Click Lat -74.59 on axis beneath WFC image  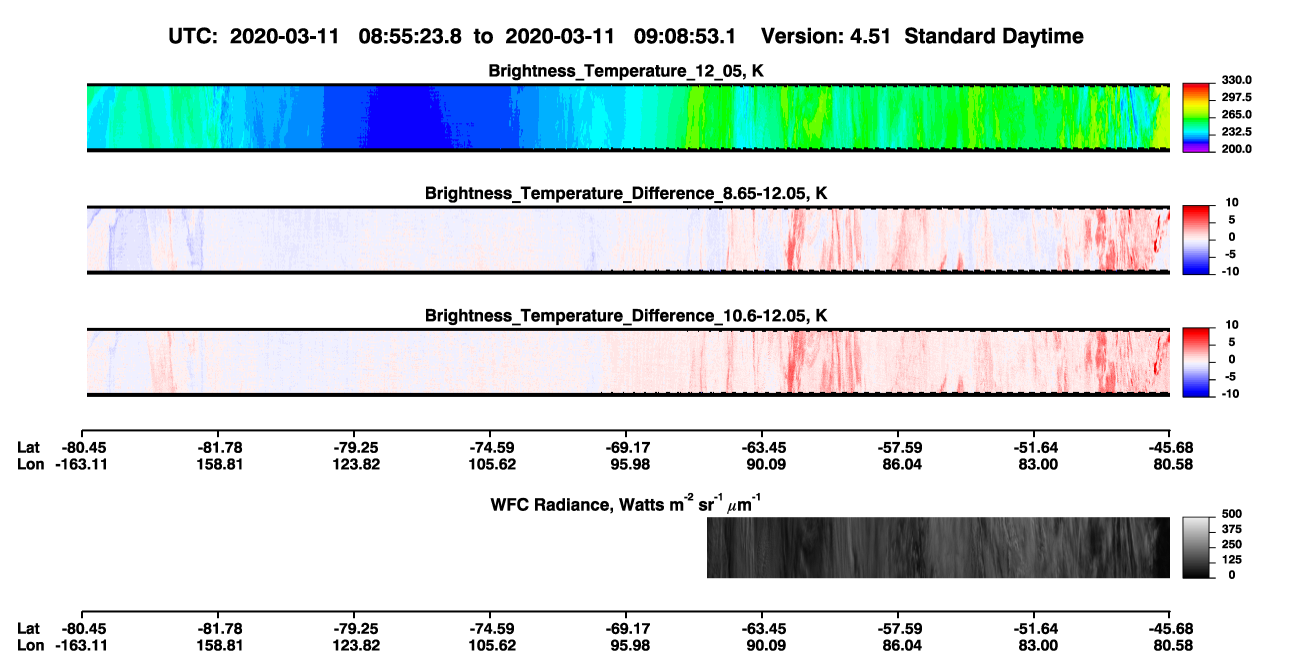tap(490, 629)
